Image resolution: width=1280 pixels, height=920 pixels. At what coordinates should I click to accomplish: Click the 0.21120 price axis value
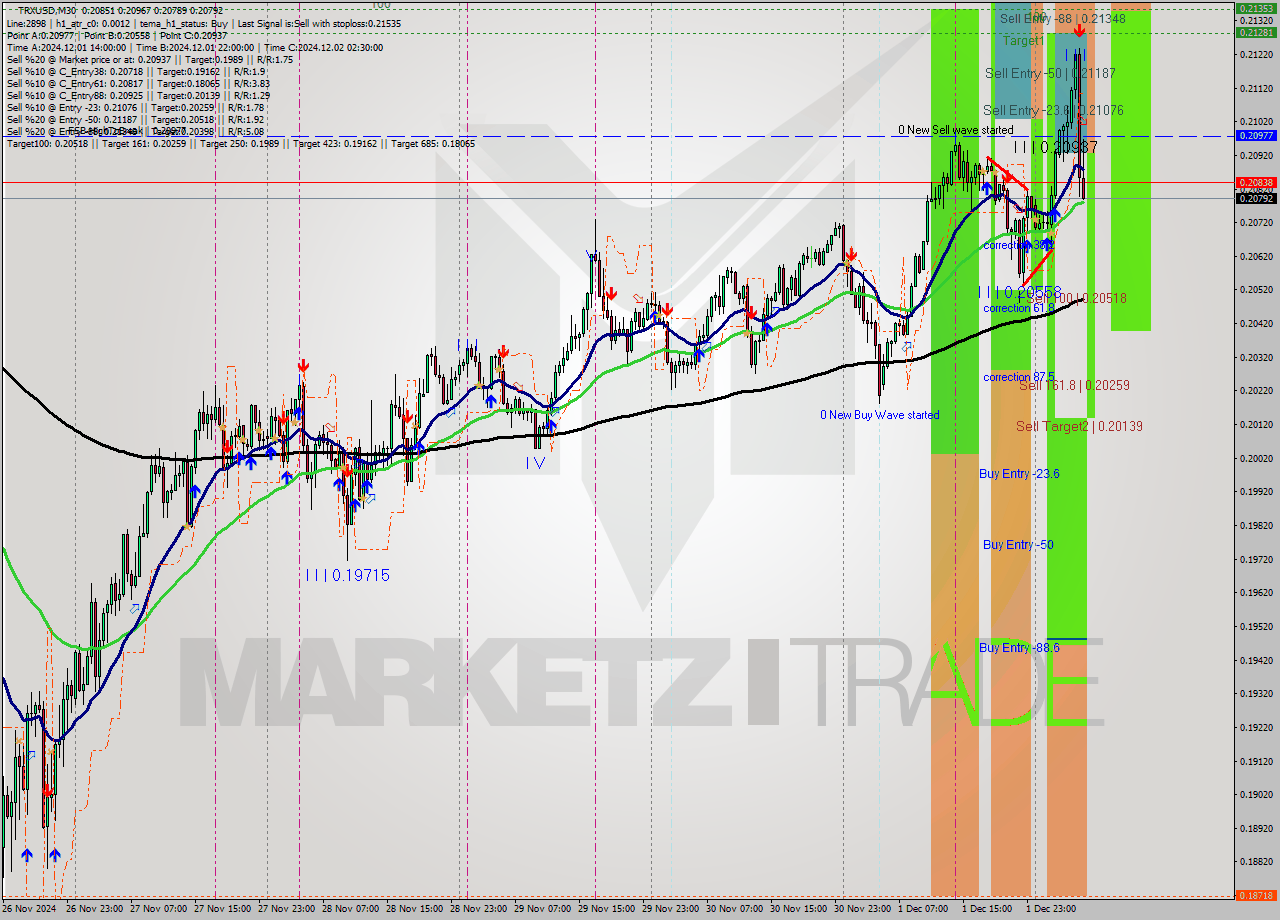[x=1257, y=88]
